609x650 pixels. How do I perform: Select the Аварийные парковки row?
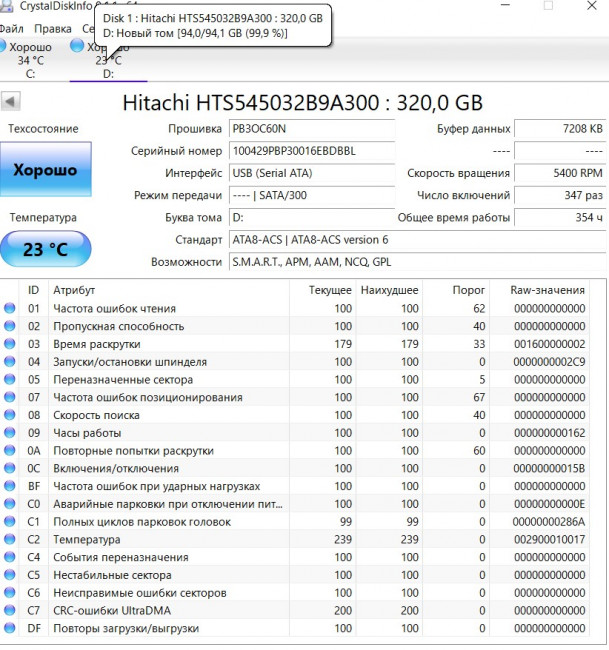point(295,504)
